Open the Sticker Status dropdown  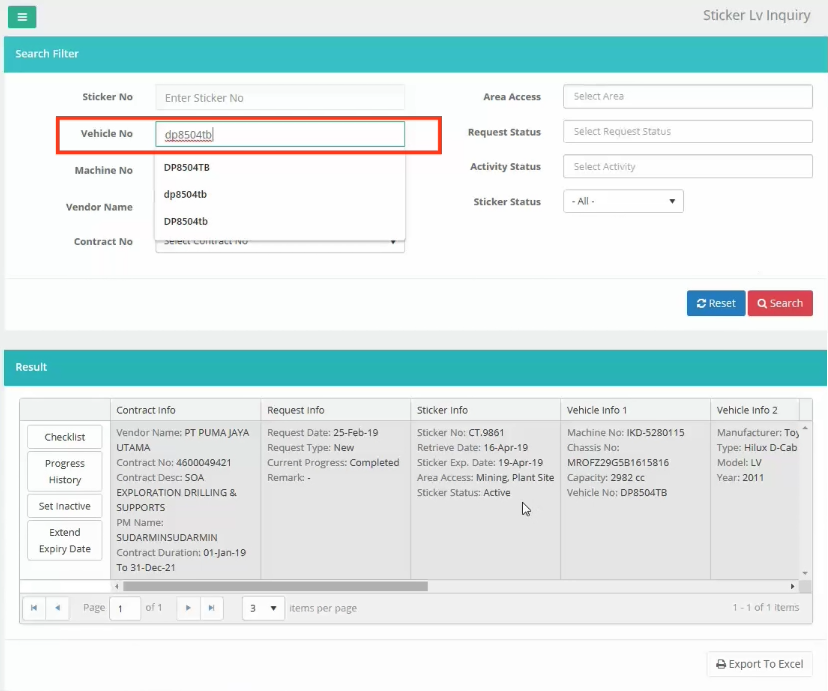(x=623, y=201)
